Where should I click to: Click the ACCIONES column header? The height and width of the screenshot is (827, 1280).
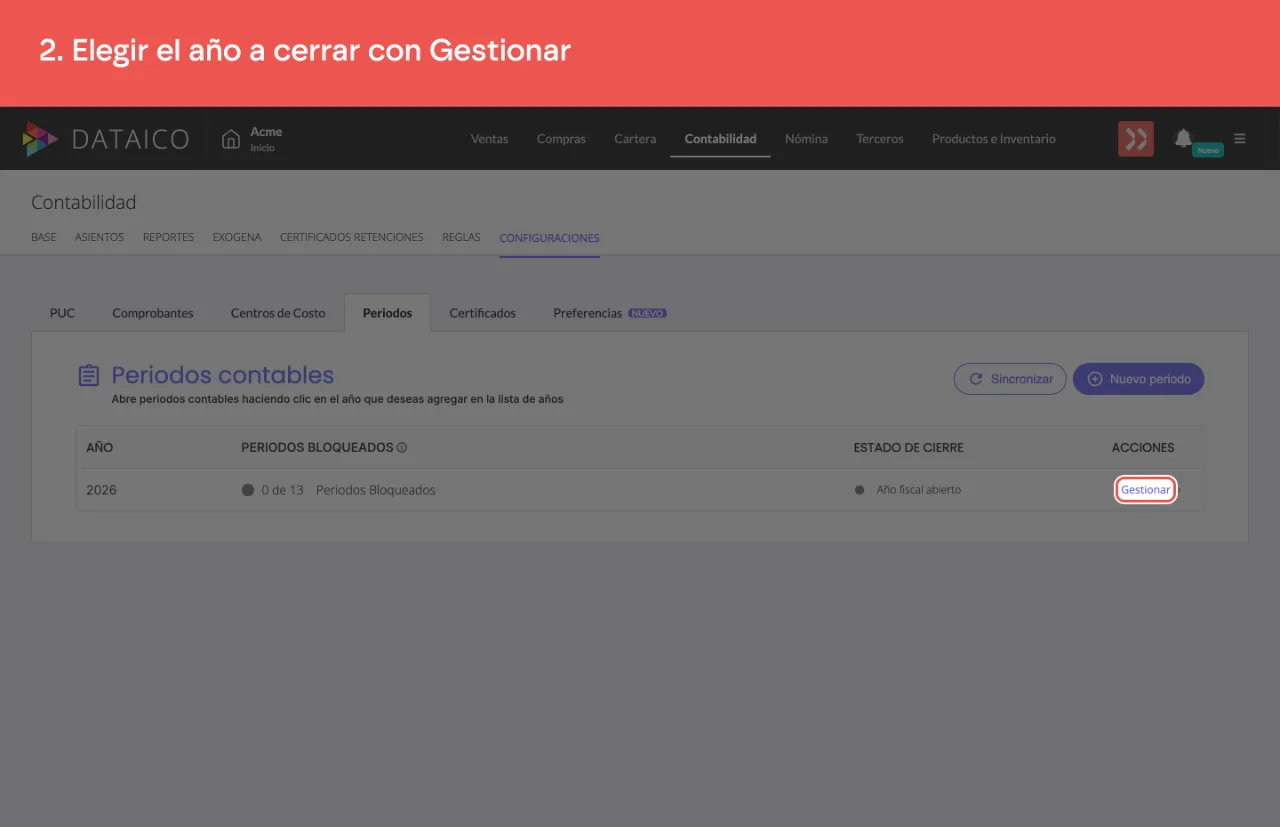1143,447
